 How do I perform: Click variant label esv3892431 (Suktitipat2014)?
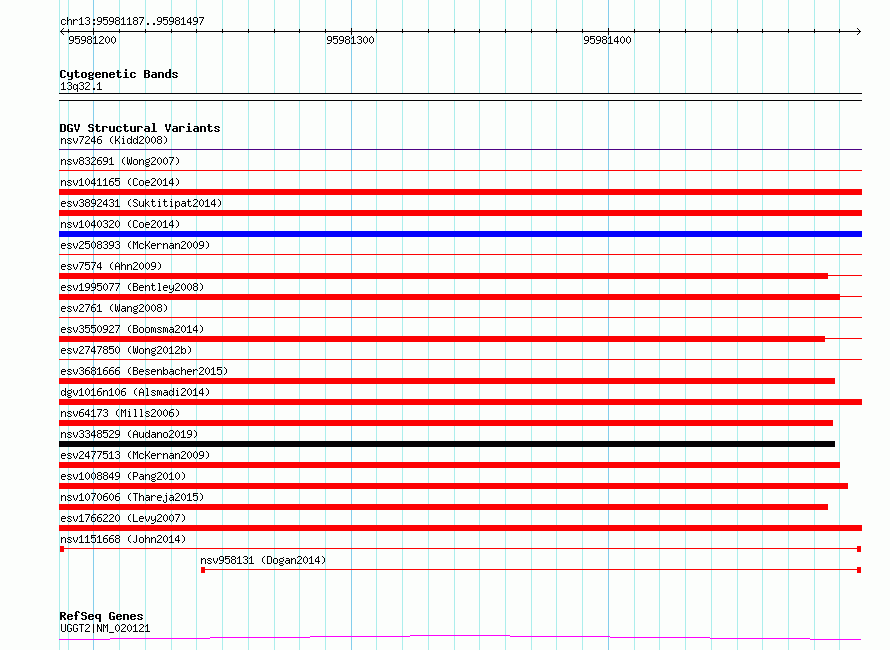pos(141,203)
